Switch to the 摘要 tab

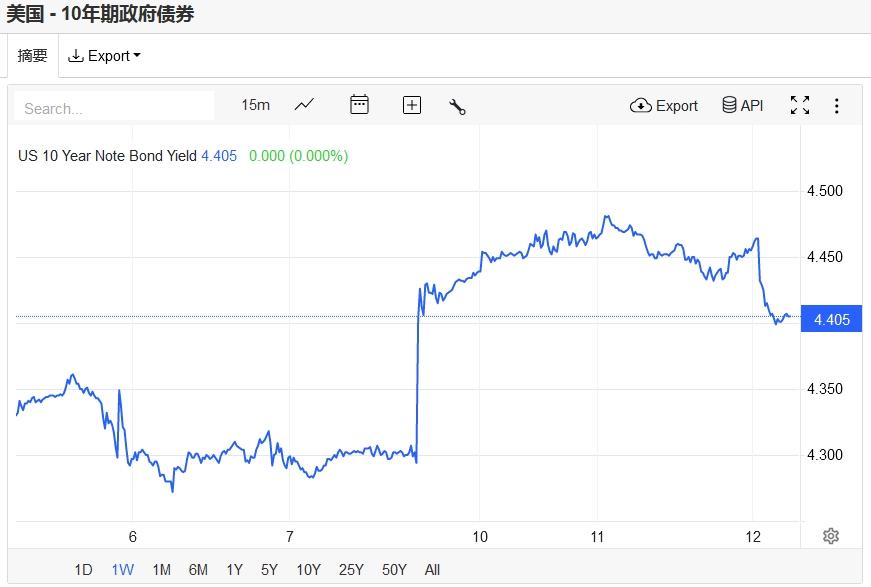32,56
